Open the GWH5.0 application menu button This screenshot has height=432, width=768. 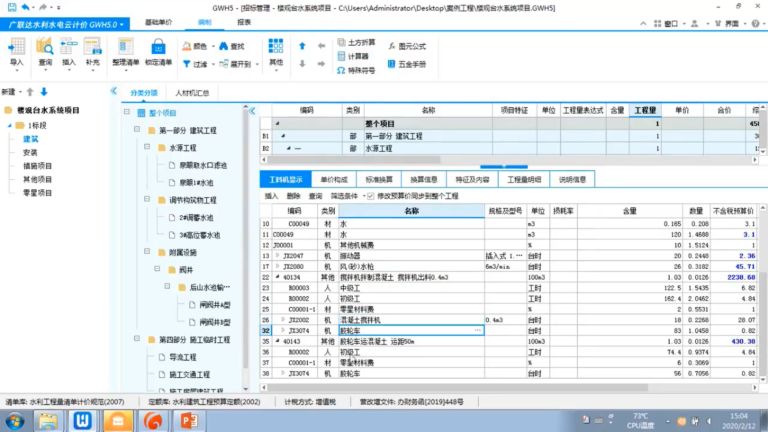pos(65,24)
